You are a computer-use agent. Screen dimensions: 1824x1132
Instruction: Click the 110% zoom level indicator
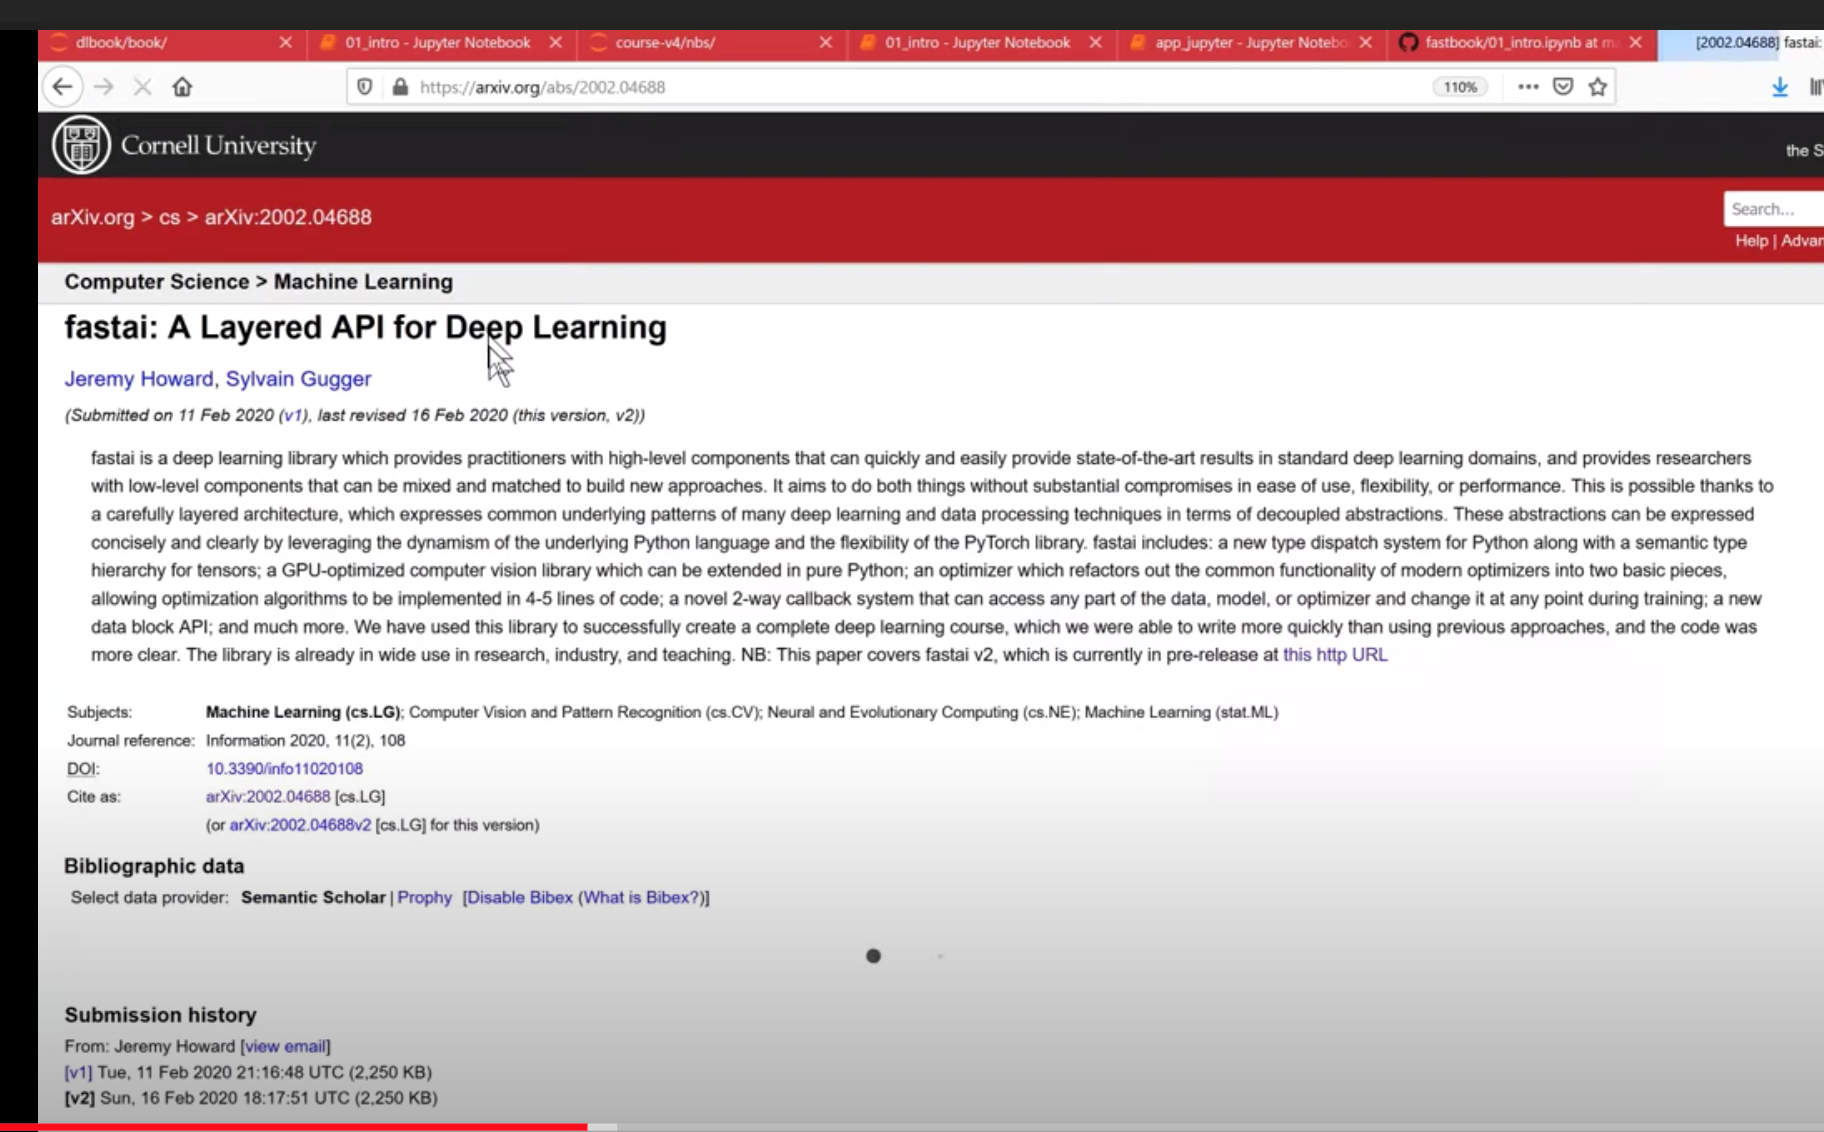click(1460, 87)
